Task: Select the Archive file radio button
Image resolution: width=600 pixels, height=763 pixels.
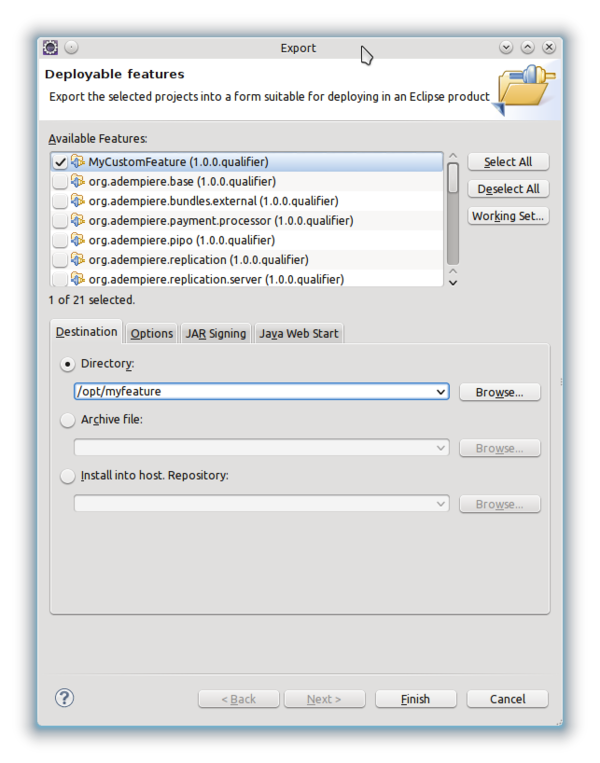Action: click(68, 420)
